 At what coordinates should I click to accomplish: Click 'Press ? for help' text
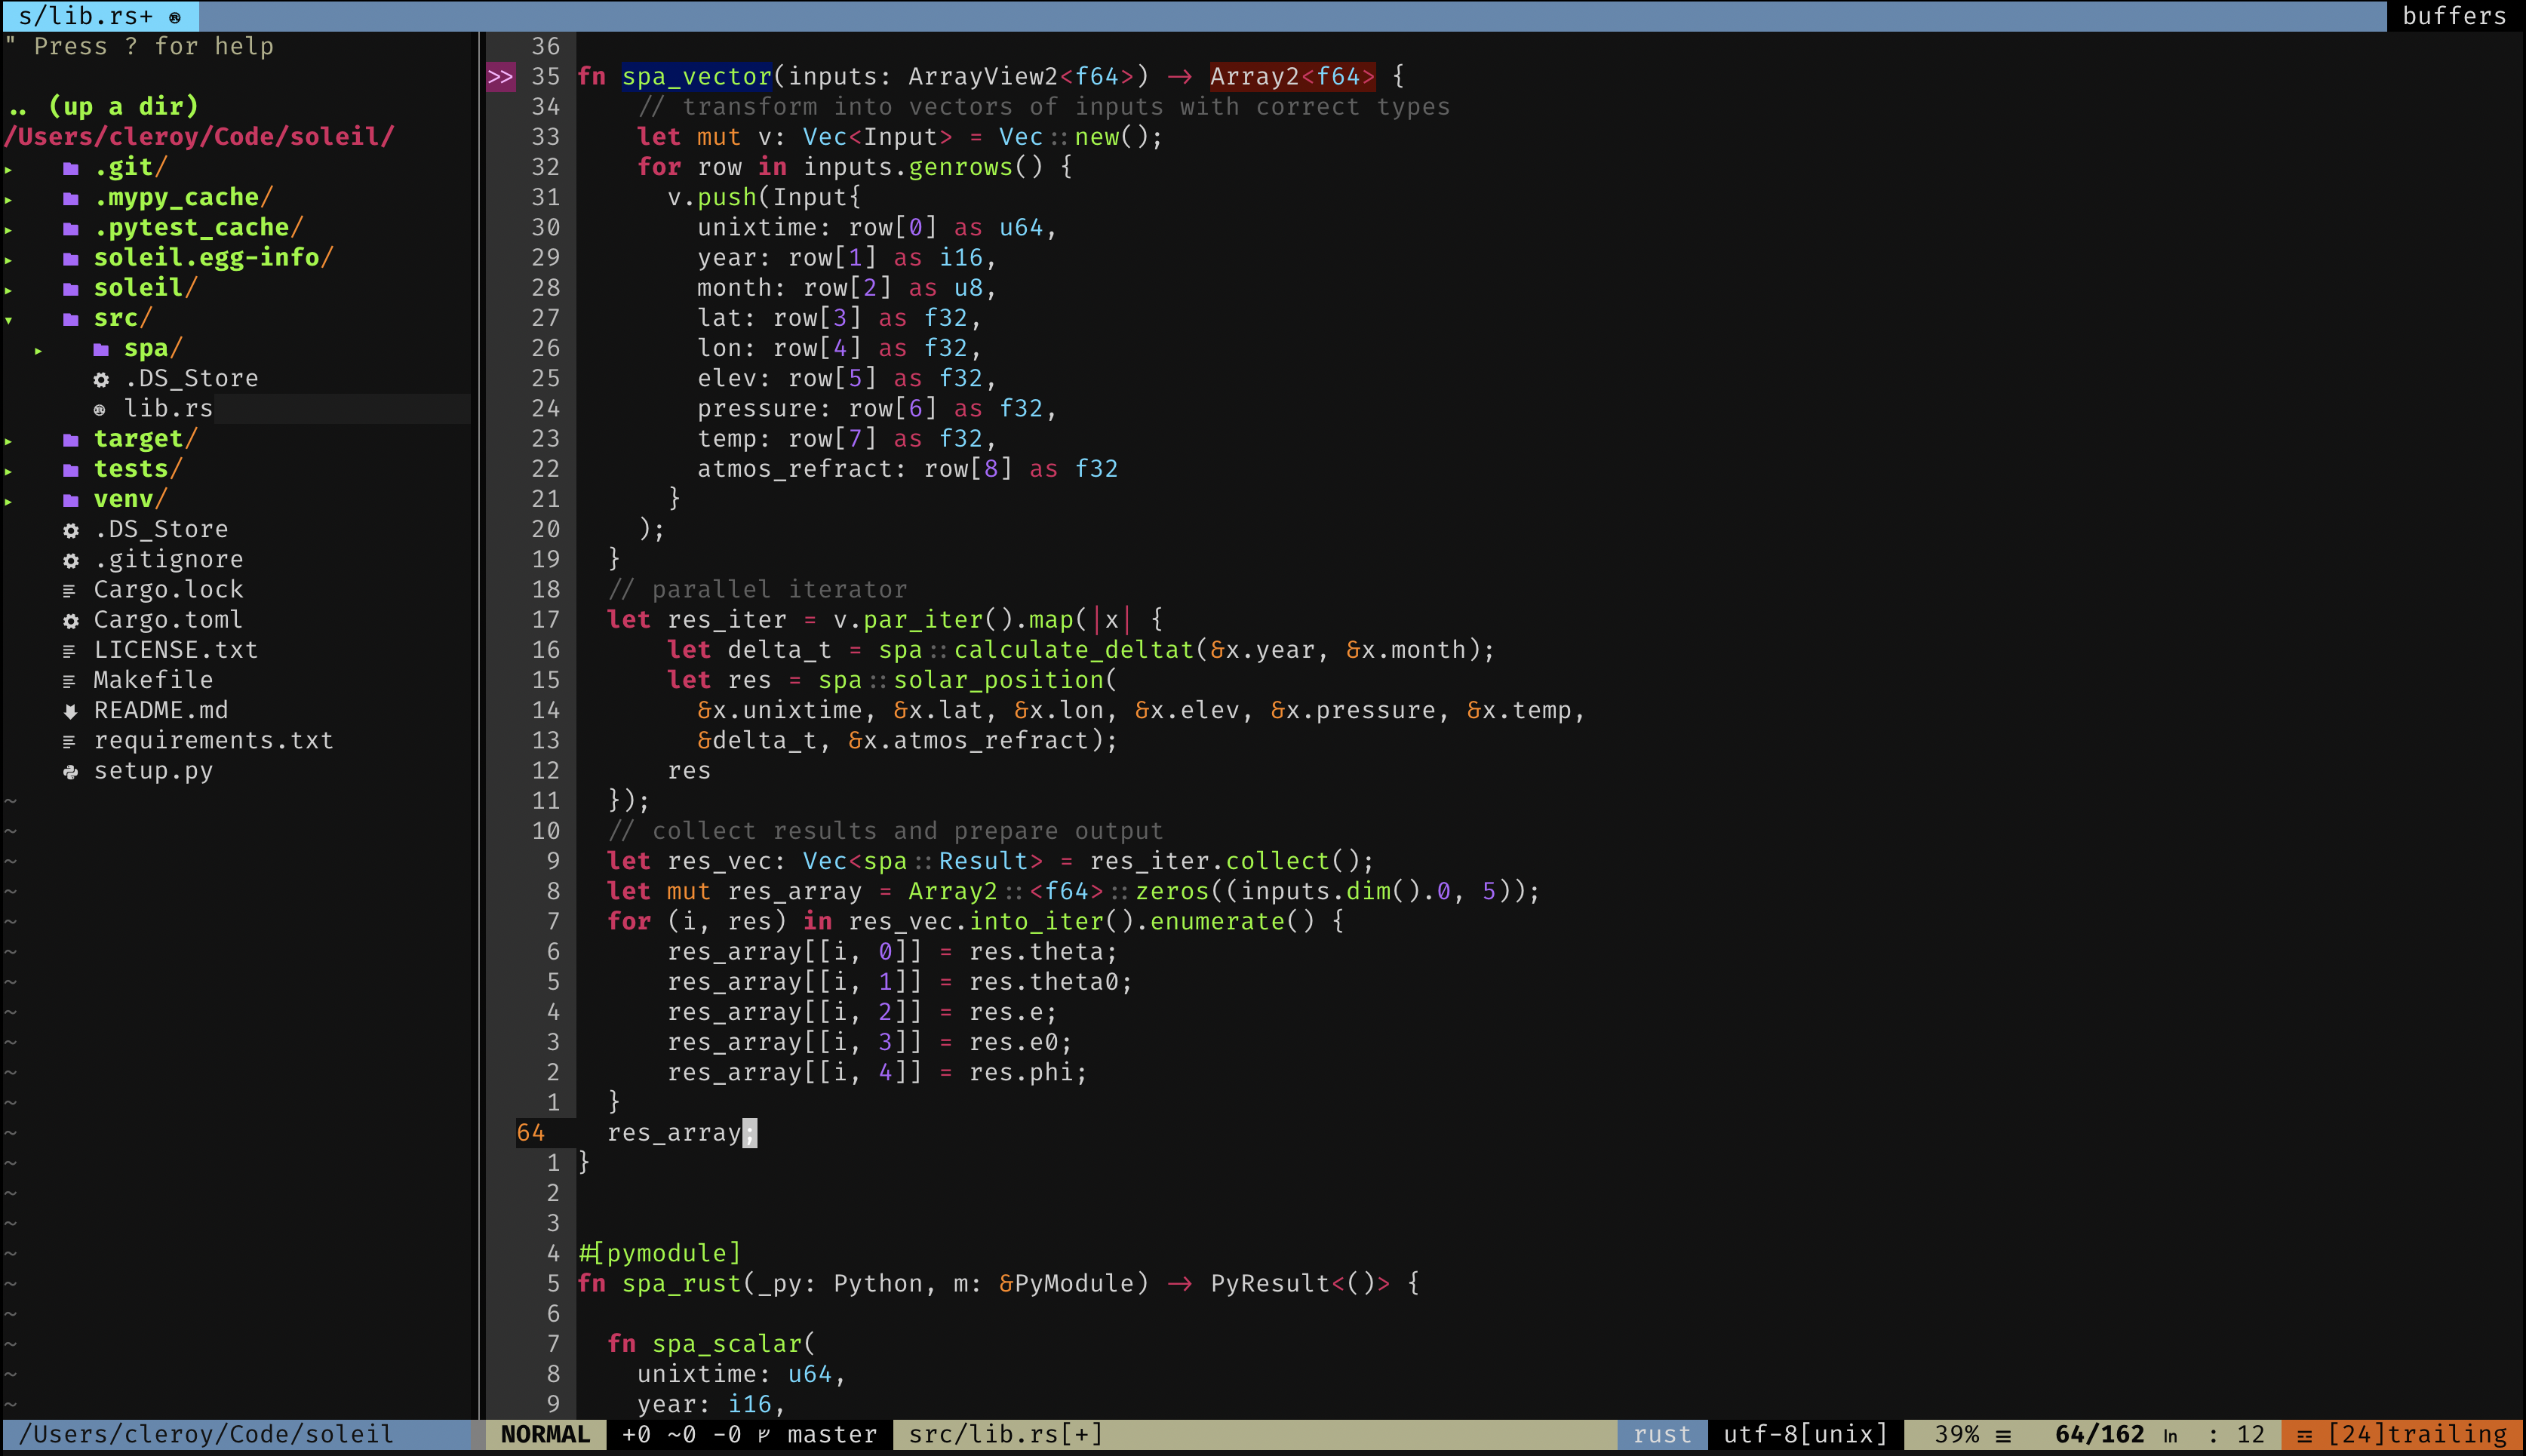[154, 46]
